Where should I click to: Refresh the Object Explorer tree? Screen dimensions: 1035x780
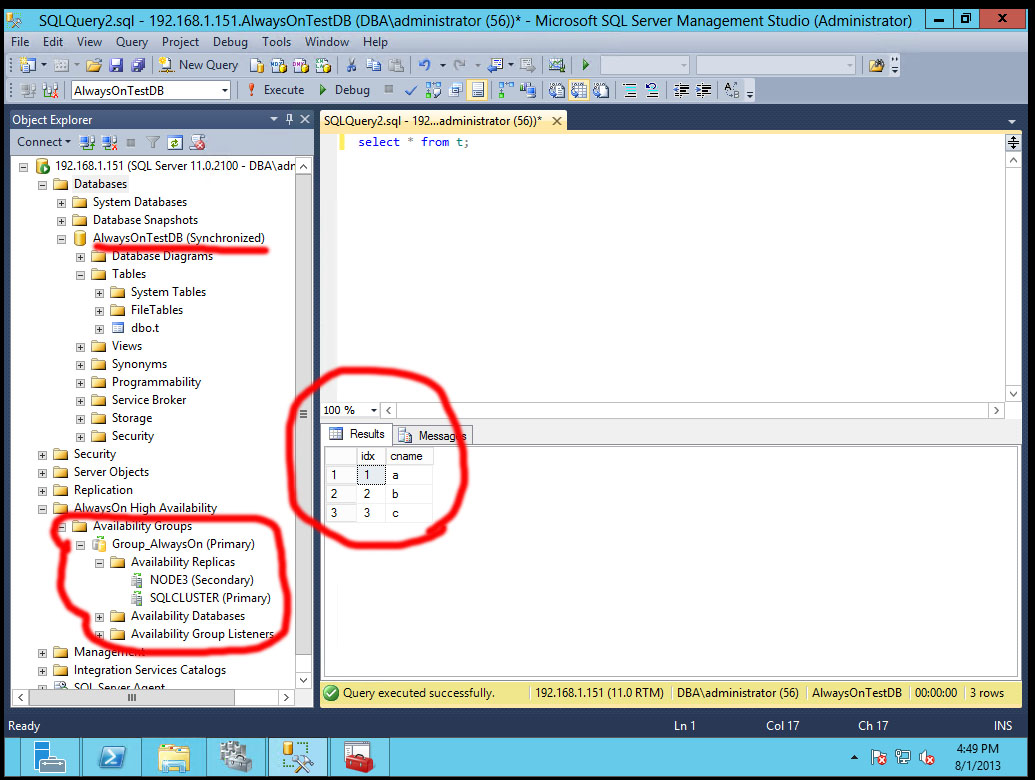coord(176,141)
